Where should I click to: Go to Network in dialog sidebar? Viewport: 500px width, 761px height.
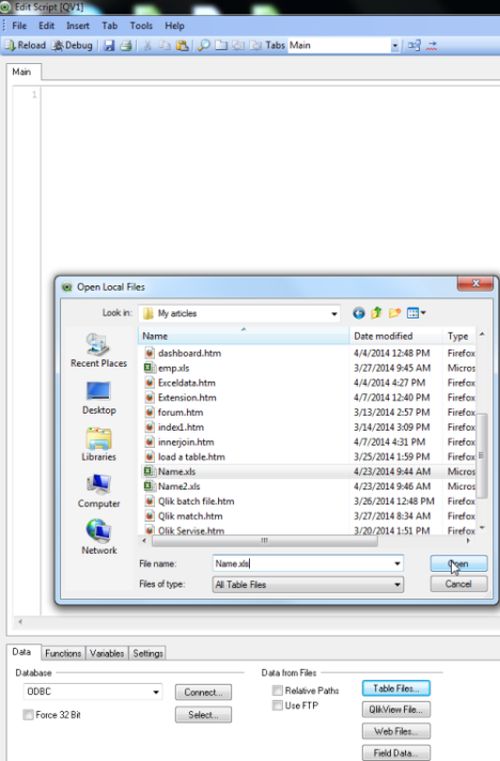coord(99,537)
